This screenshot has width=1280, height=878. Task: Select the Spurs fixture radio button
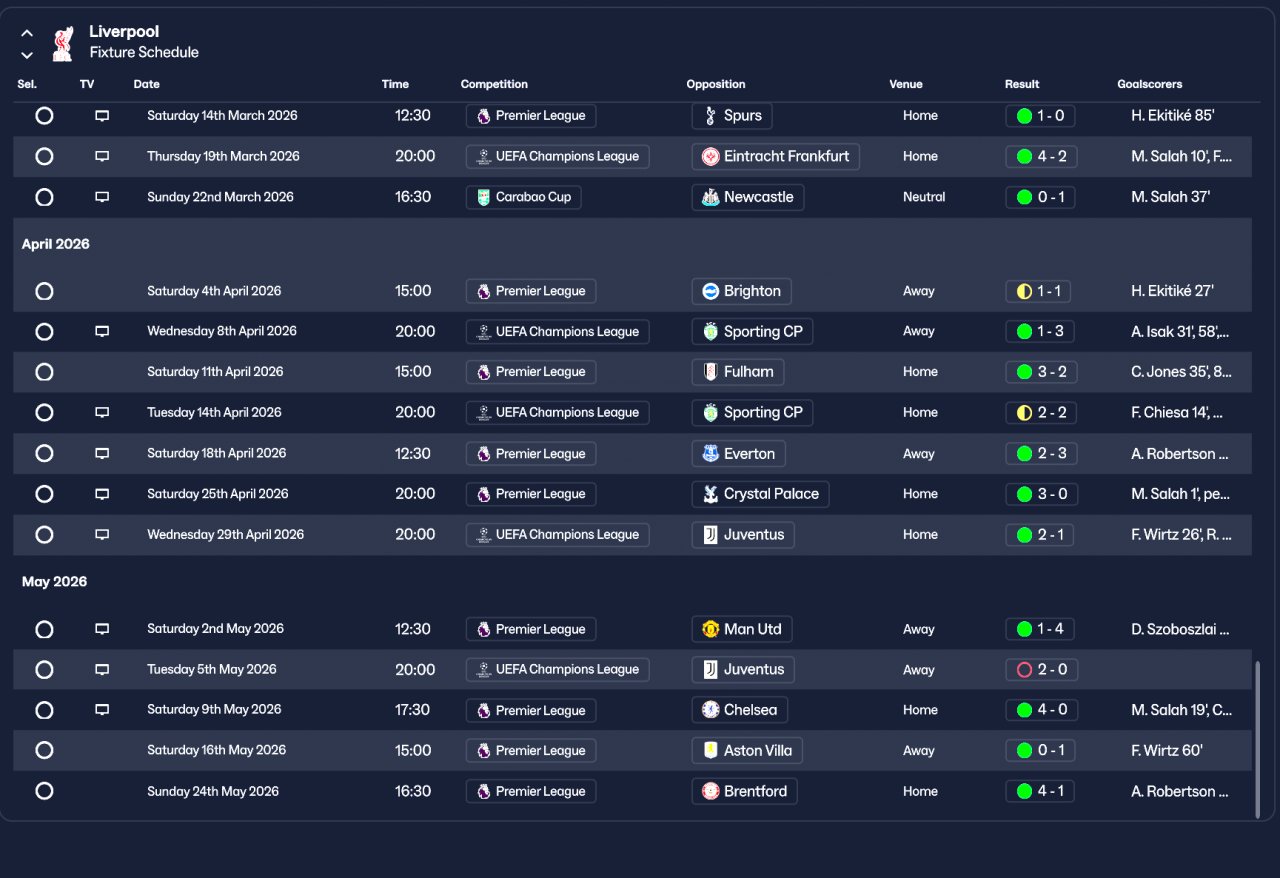(44, 116)
